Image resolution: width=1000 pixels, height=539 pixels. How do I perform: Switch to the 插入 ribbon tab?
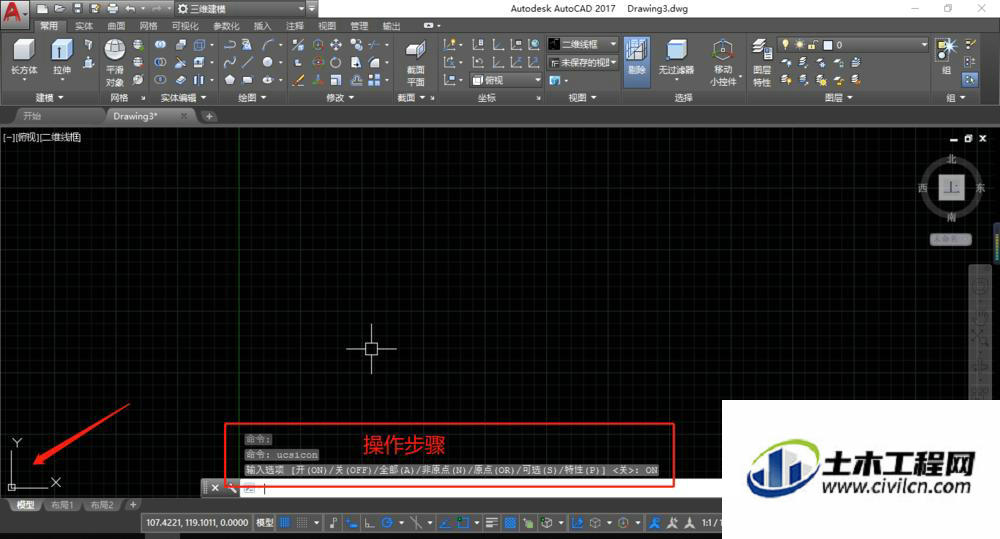262,26
